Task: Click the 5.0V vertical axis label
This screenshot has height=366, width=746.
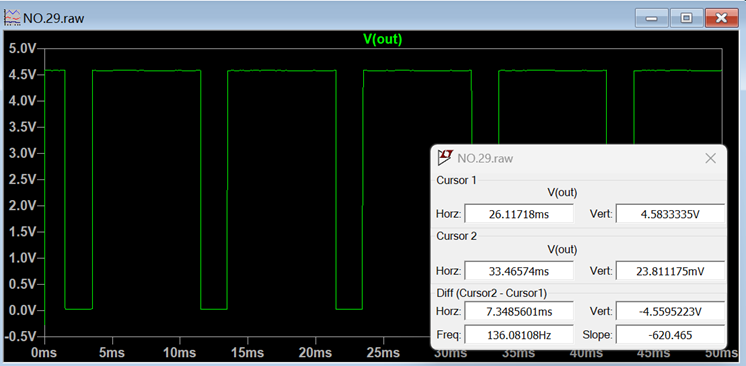Action: coord(23,49)
